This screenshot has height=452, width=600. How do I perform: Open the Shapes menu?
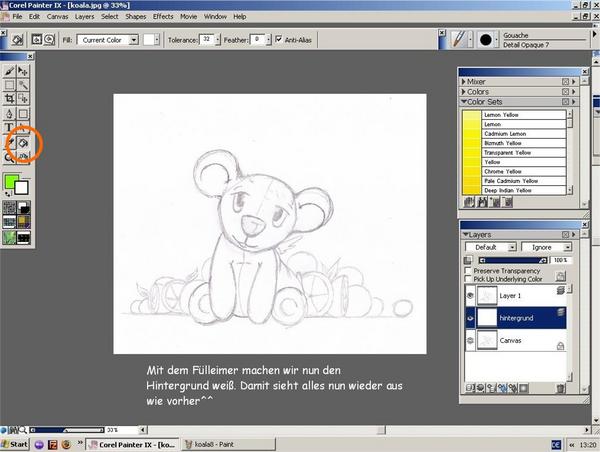click(135, 16)
